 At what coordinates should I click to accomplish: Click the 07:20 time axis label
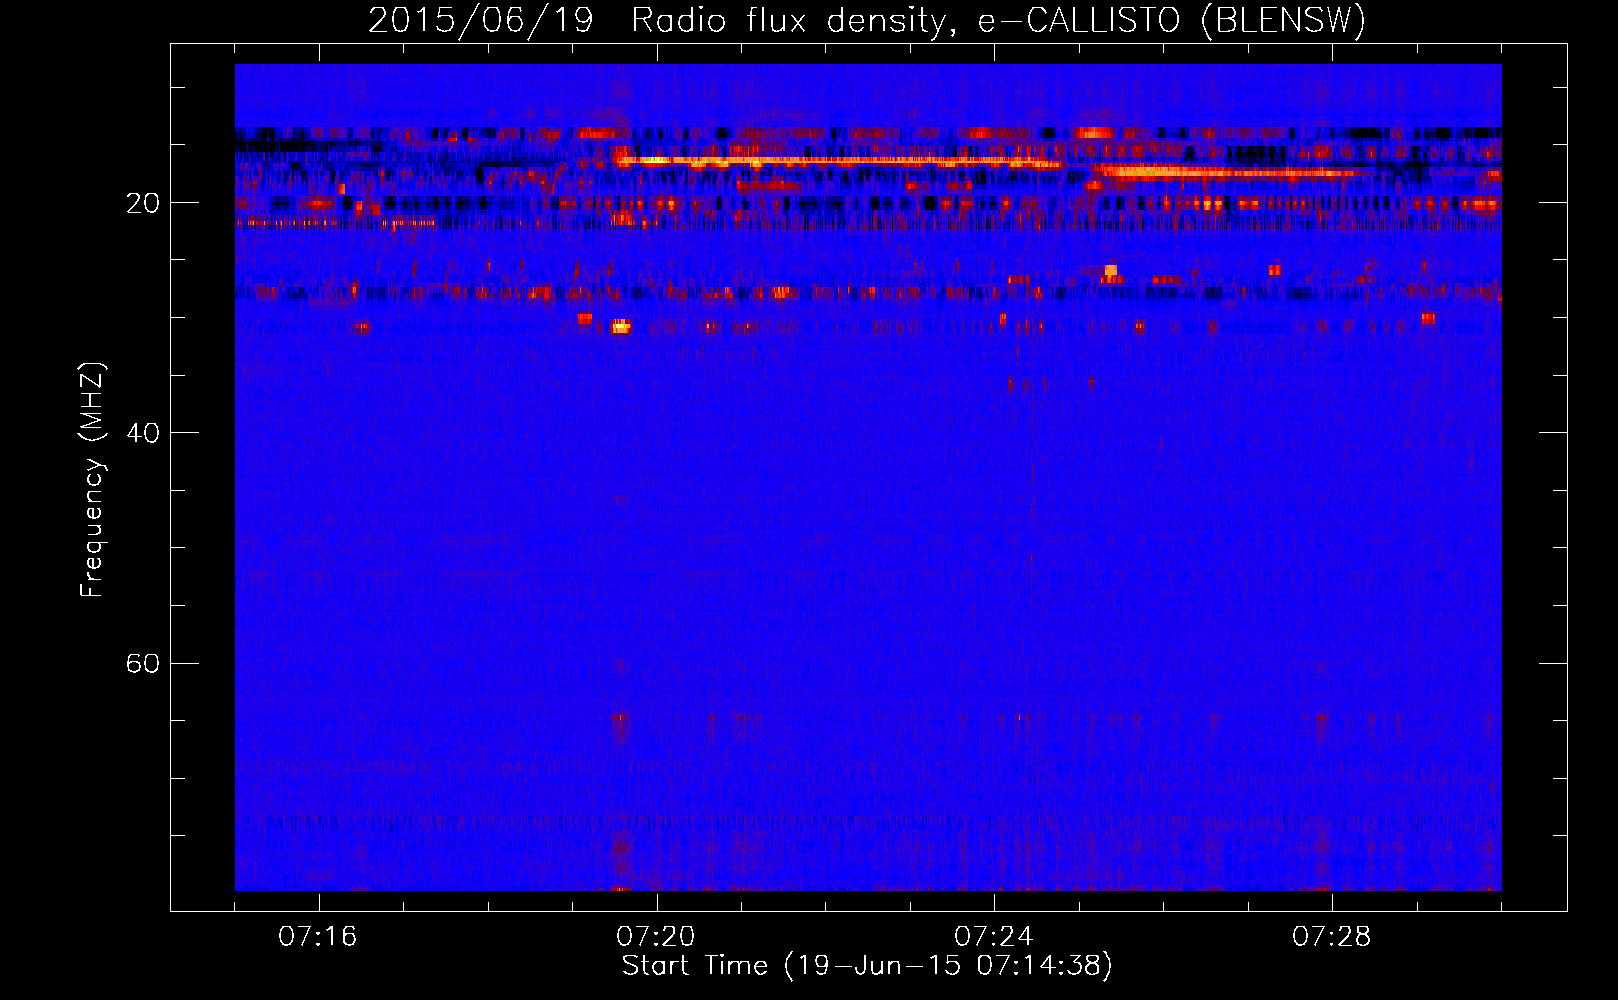click(656, 937)
